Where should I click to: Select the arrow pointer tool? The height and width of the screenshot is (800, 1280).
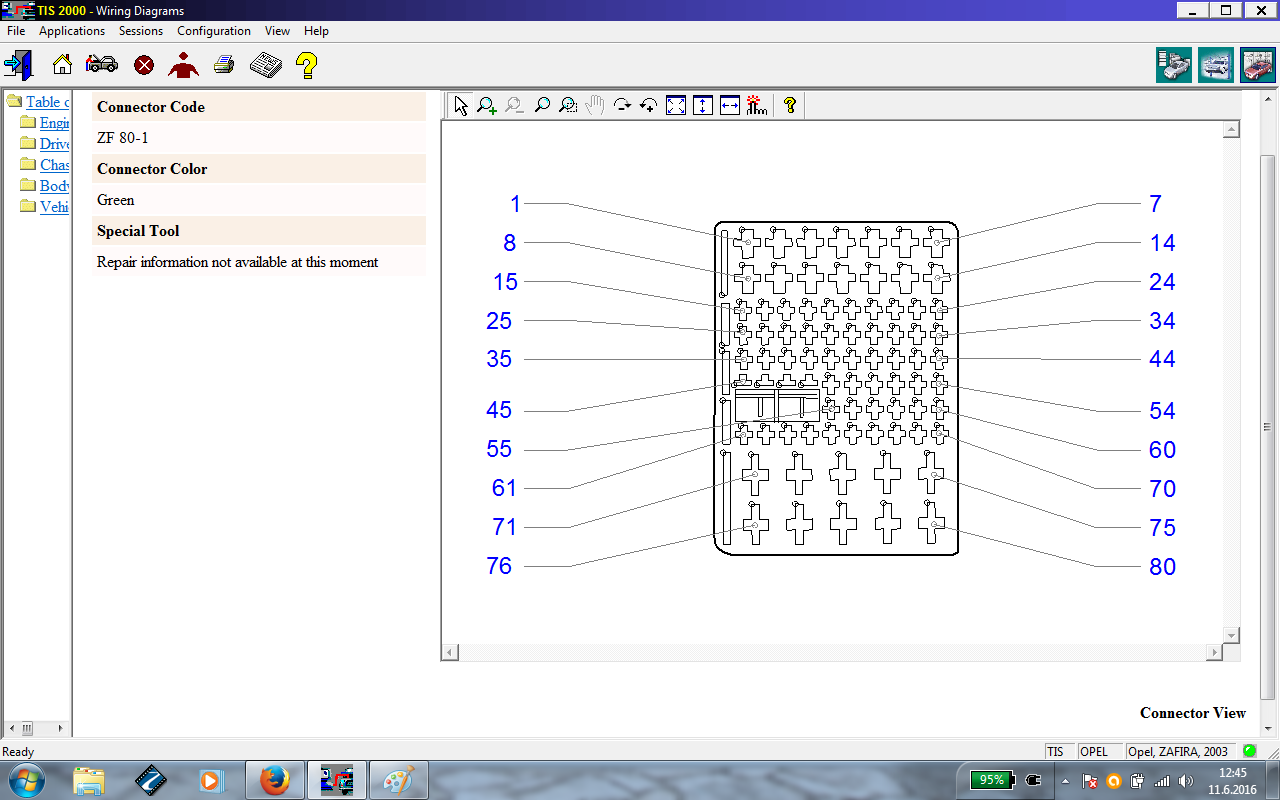460,105
